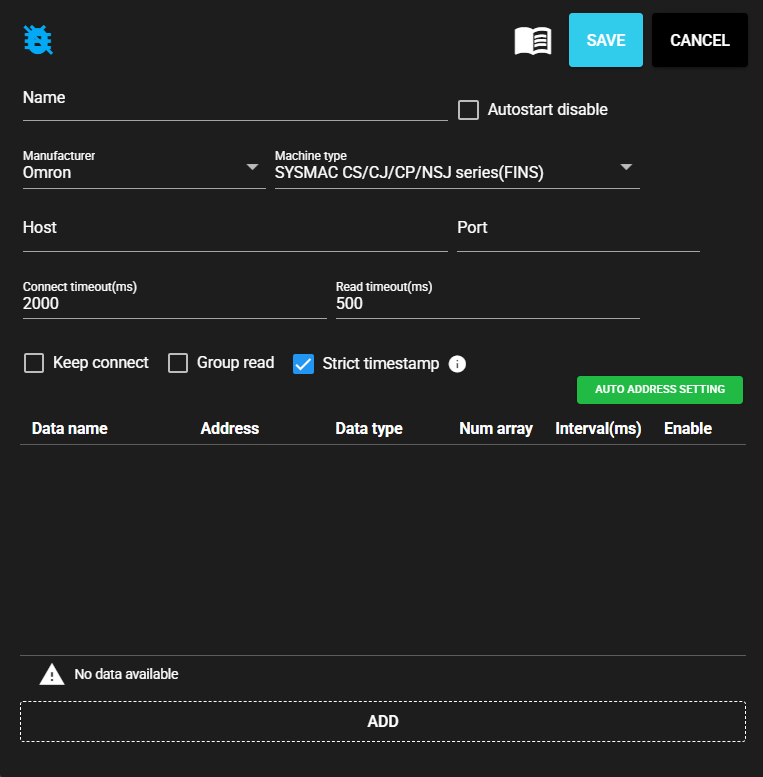Edit the Connect timeout value 2000

(x=174, y=303)
